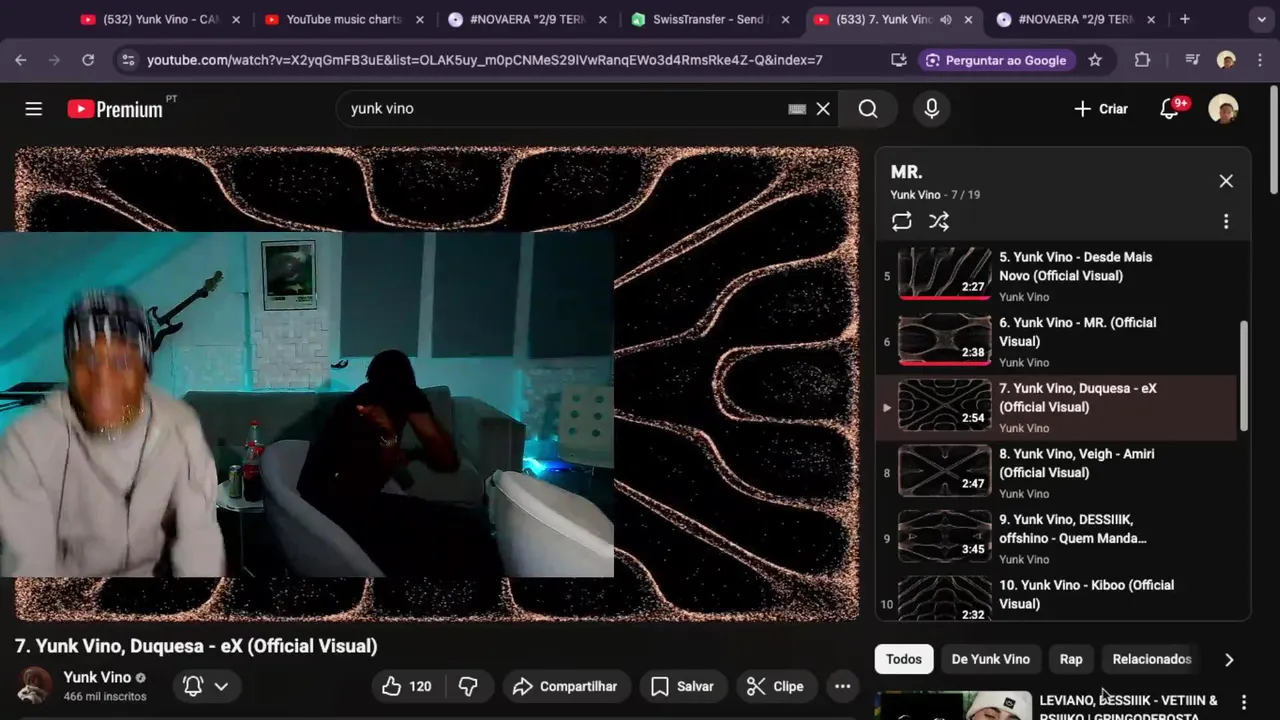Open the notifications bell
This screenshot has width=1280, height=720.
pyautogui.click(x=1169, y=109)
